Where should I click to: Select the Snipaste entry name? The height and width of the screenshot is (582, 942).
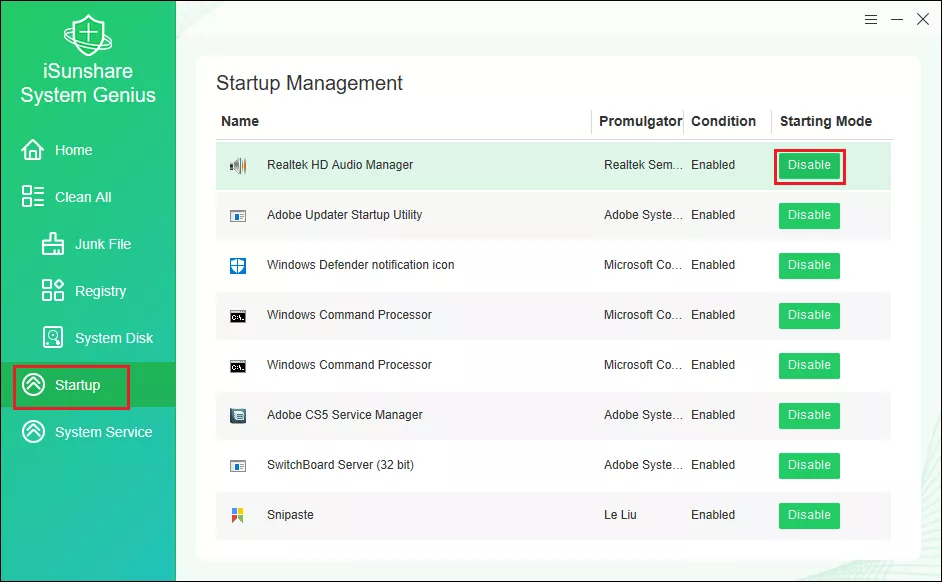point(290,515)
